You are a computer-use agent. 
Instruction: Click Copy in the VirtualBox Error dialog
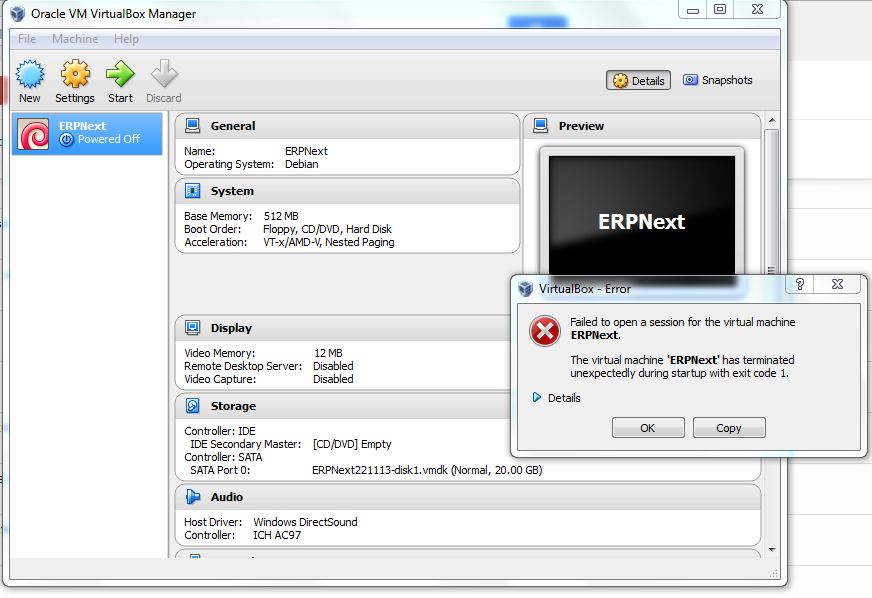click(729, 428)
